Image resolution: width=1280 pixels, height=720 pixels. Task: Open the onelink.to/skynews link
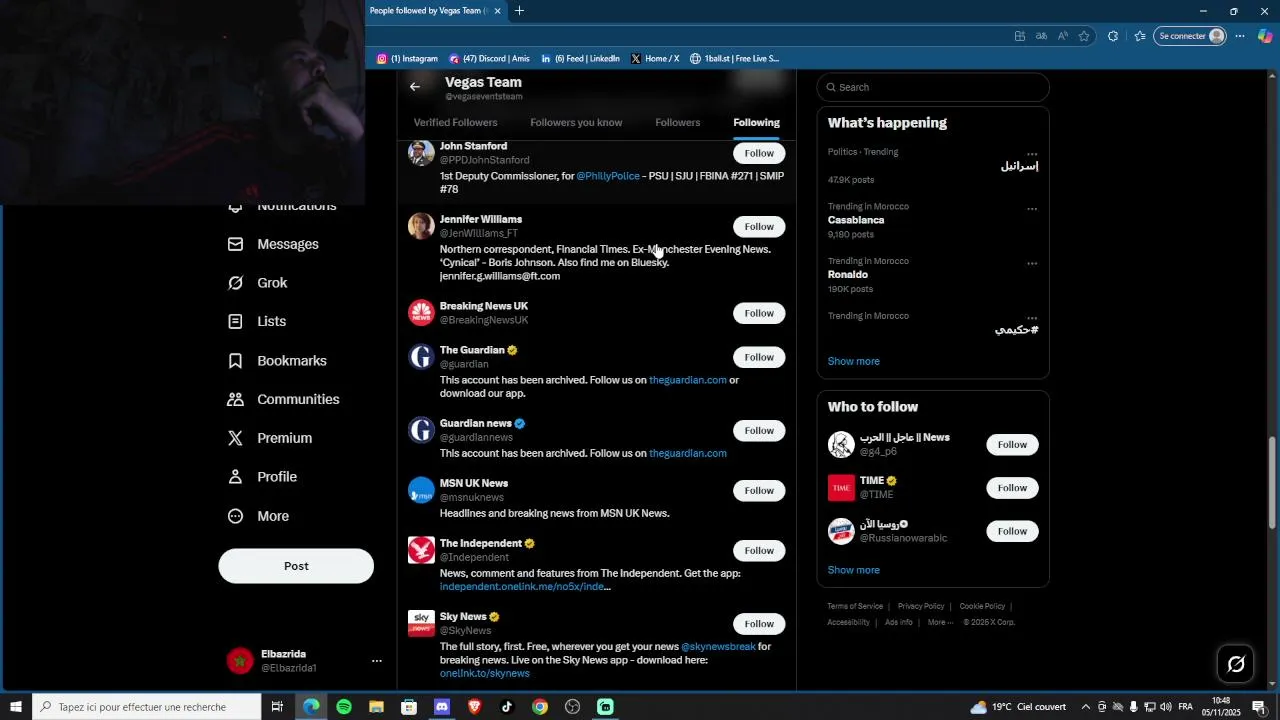(484, 674)
